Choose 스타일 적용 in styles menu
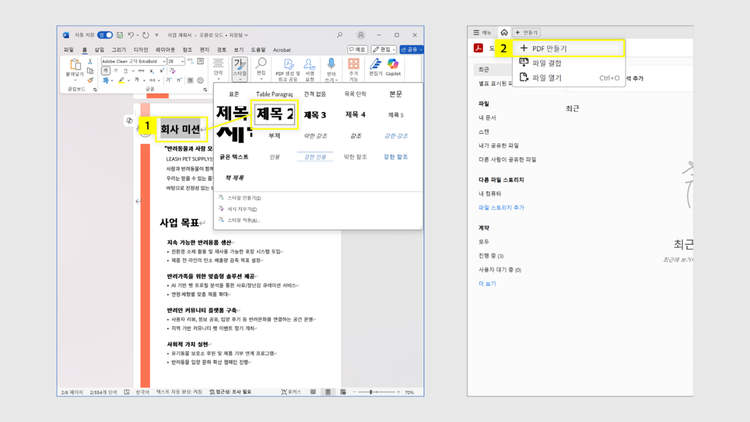Screen dimensions: 750x422 (x=243, y=220)
